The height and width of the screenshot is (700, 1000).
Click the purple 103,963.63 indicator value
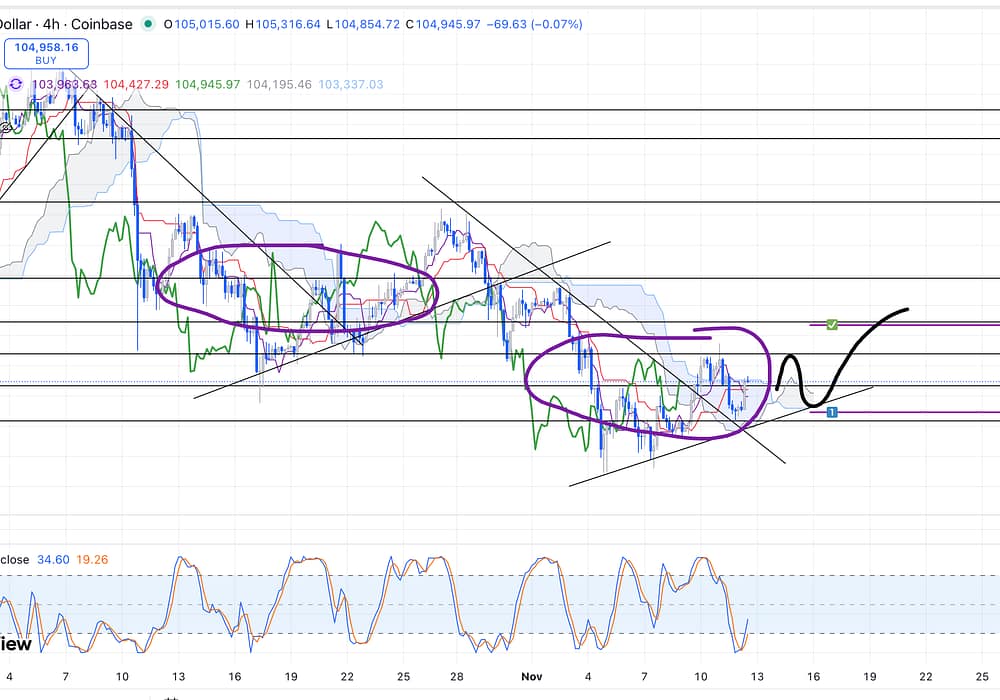65,85
